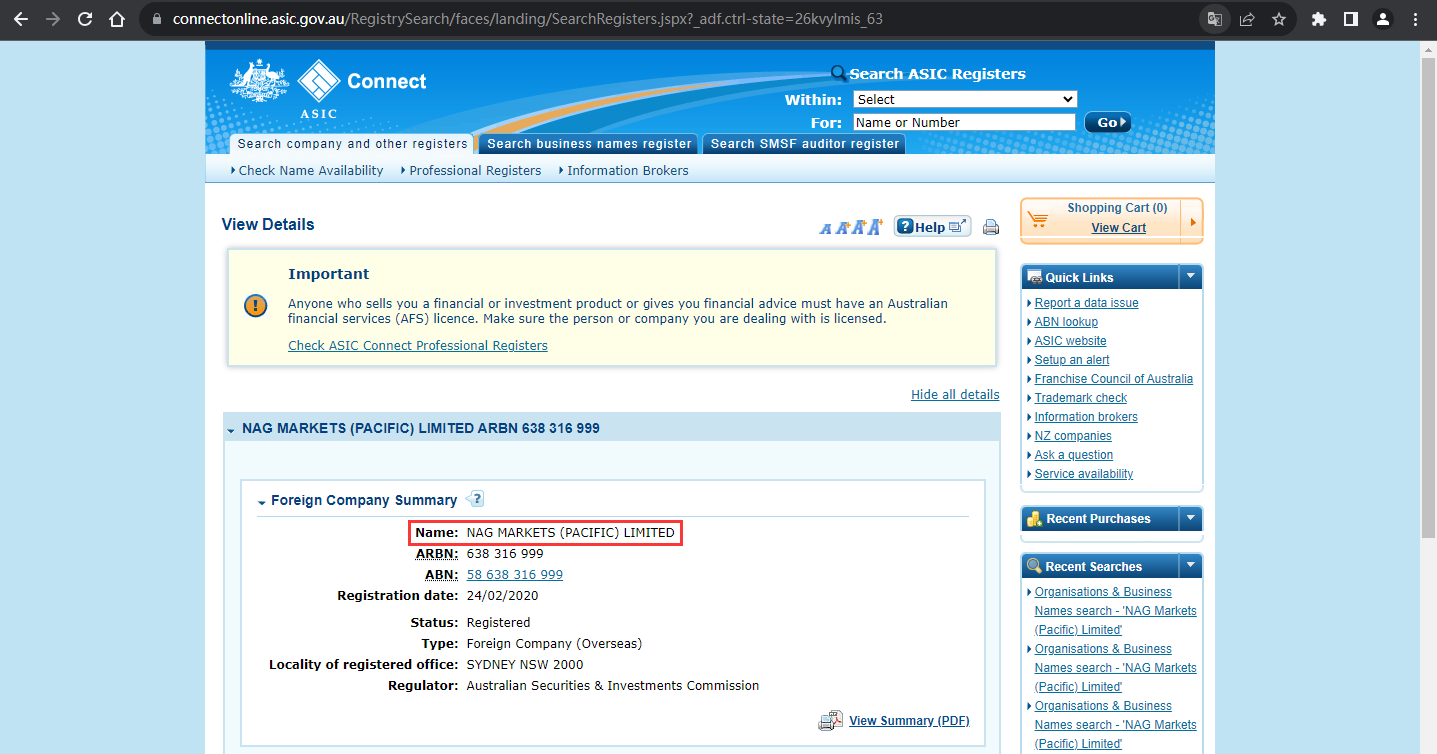Screen dimensions: 1437x754
Task: Open the Help button
Action: (x=932, y=227)
